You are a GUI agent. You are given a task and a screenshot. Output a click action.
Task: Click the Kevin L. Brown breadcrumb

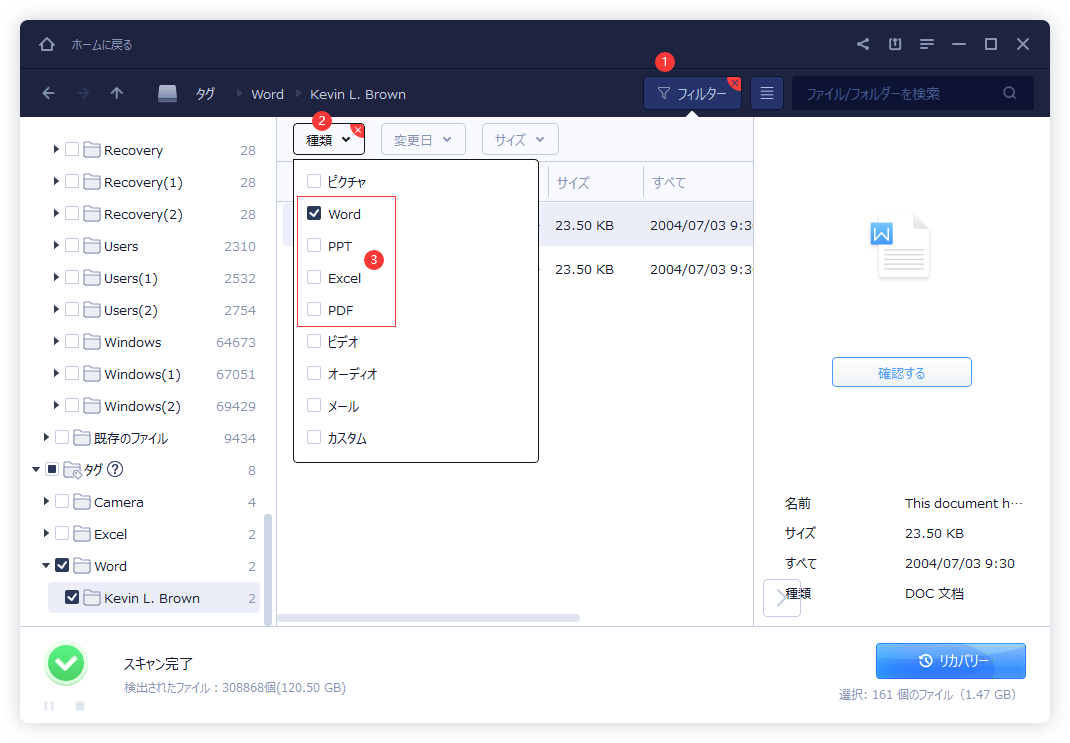358,94
